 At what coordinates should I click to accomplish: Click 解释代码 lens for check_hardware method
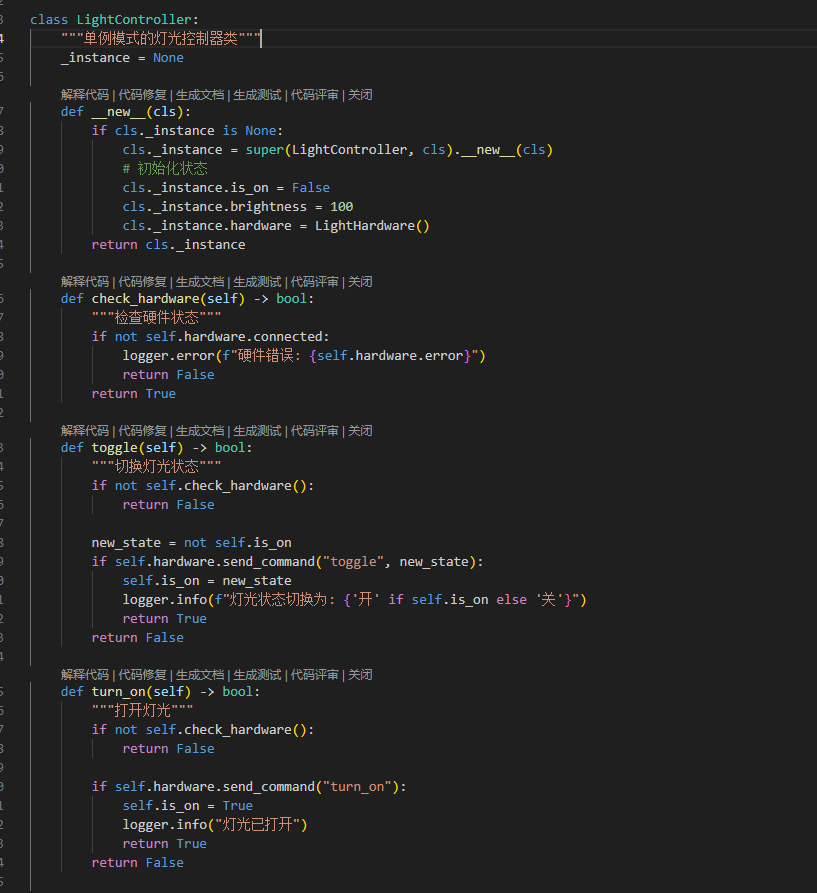(x=85, y=281)
